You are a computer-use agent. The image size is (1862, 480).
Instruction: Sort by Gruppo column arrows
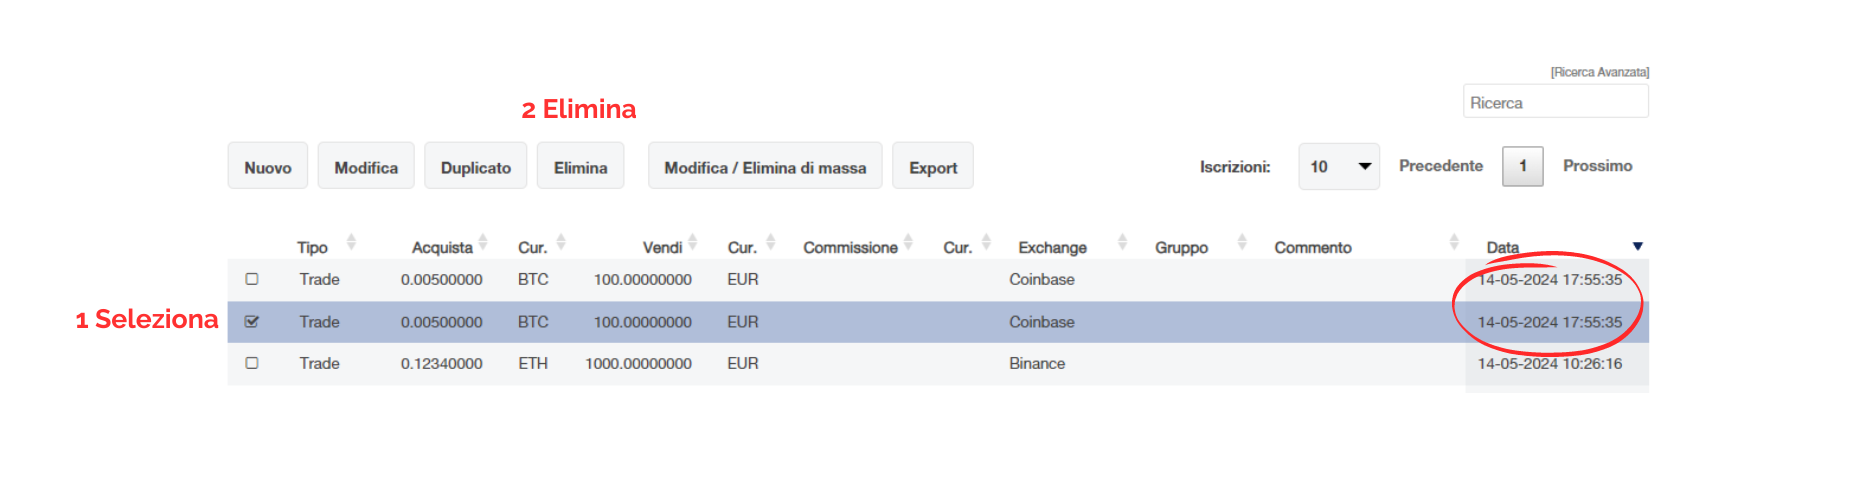(1242, 242)
